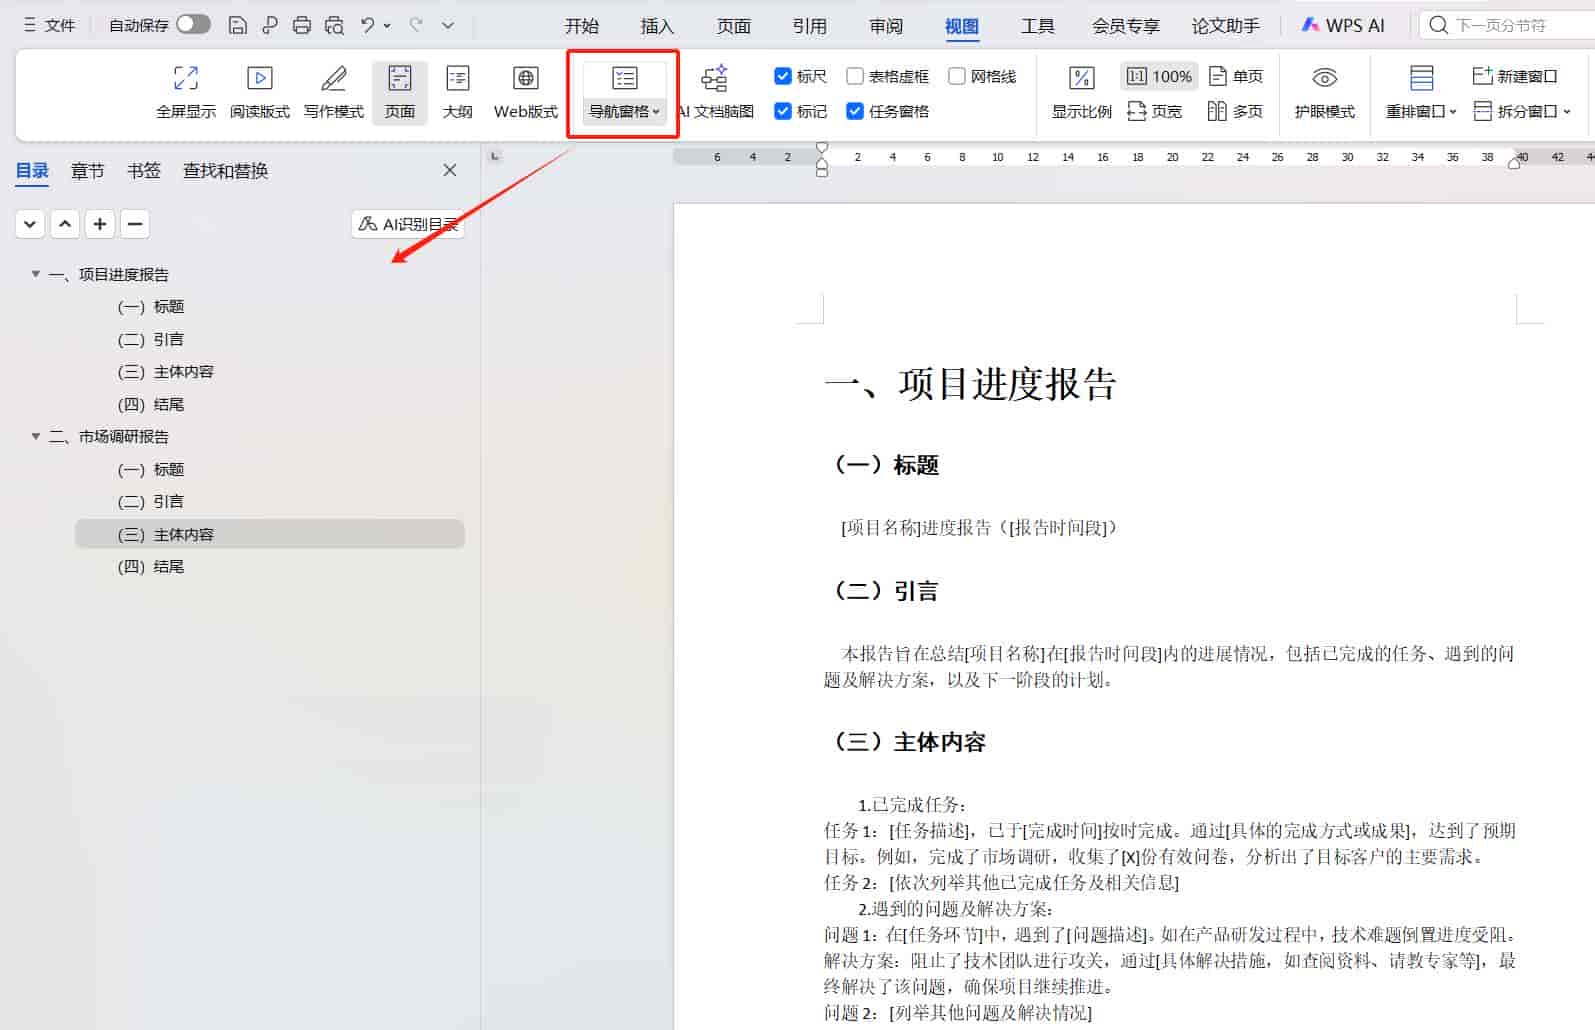The height and width of the screenshot is (1030, 1595).
Task: Toggle 护眼模式 eye protection mode
Action: tap(1325, 92)
